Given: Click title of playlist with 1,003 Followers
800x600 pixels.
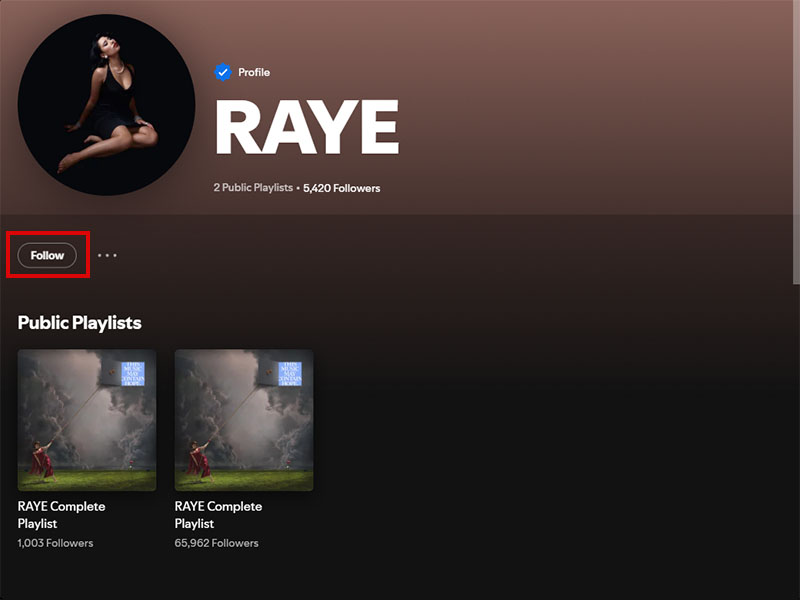Looking at the screenshot, I should tap(61, 515).
